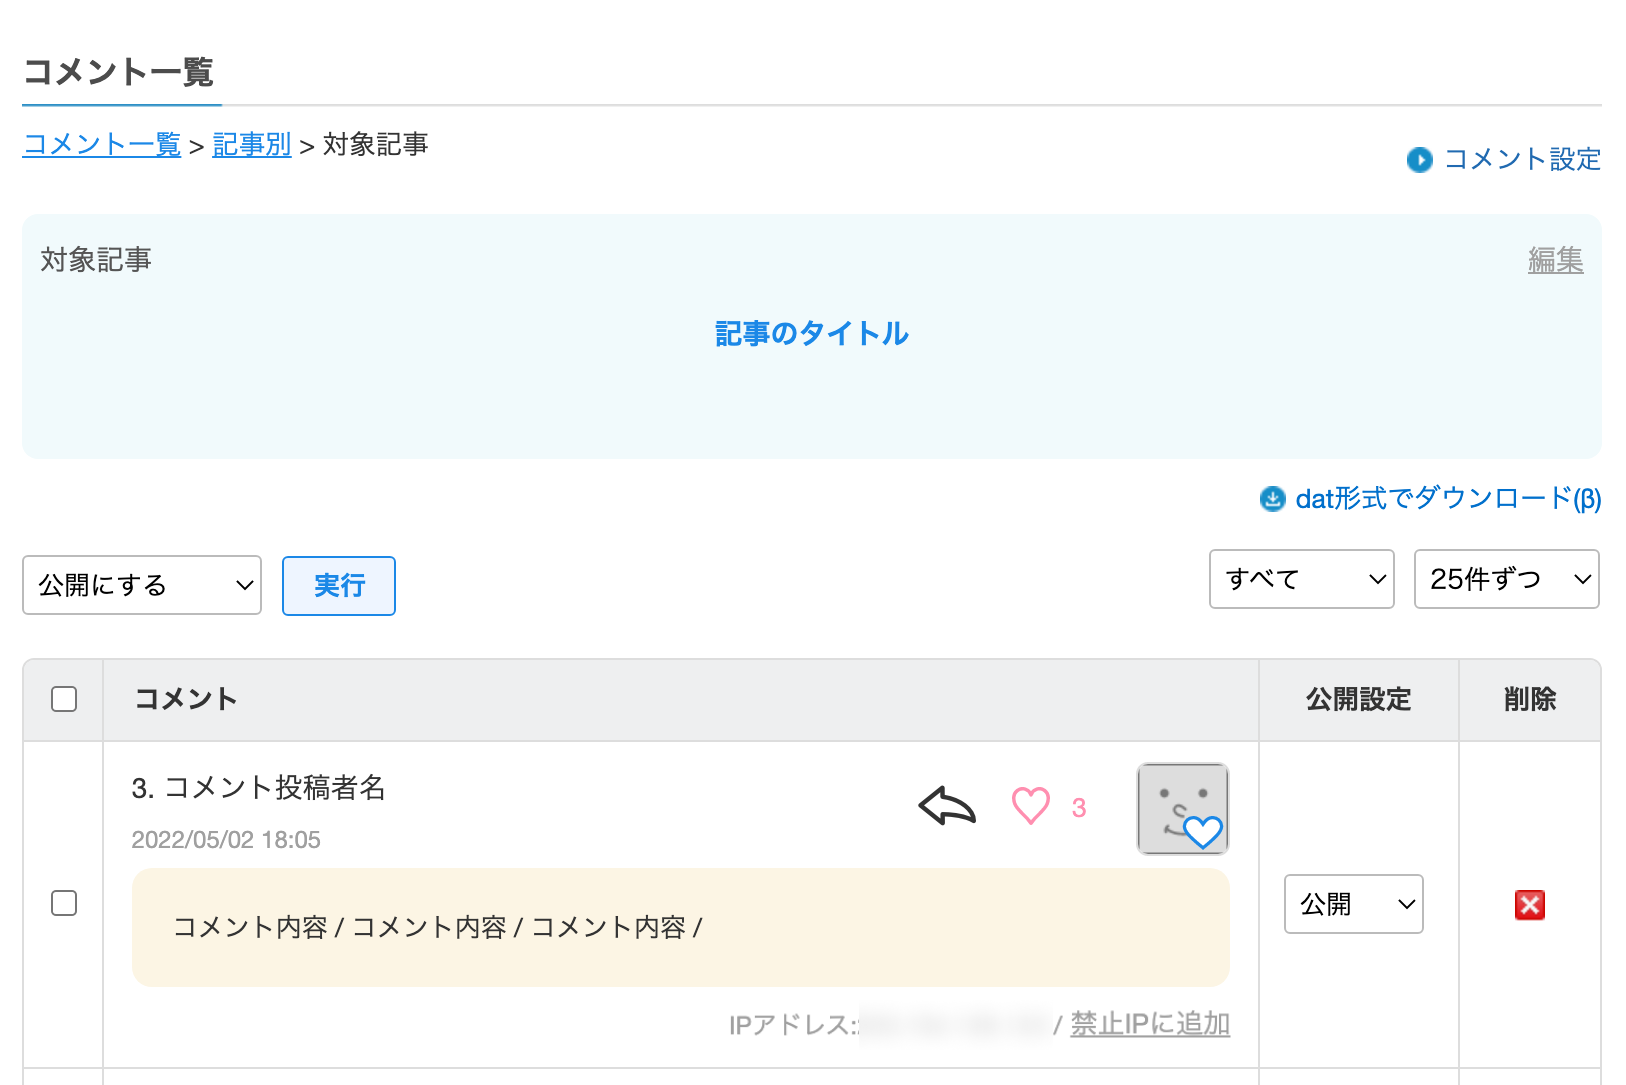Screen dimensions: 1626x1085
Task: Tick the checkbox for comment 3
Action: 64,903
